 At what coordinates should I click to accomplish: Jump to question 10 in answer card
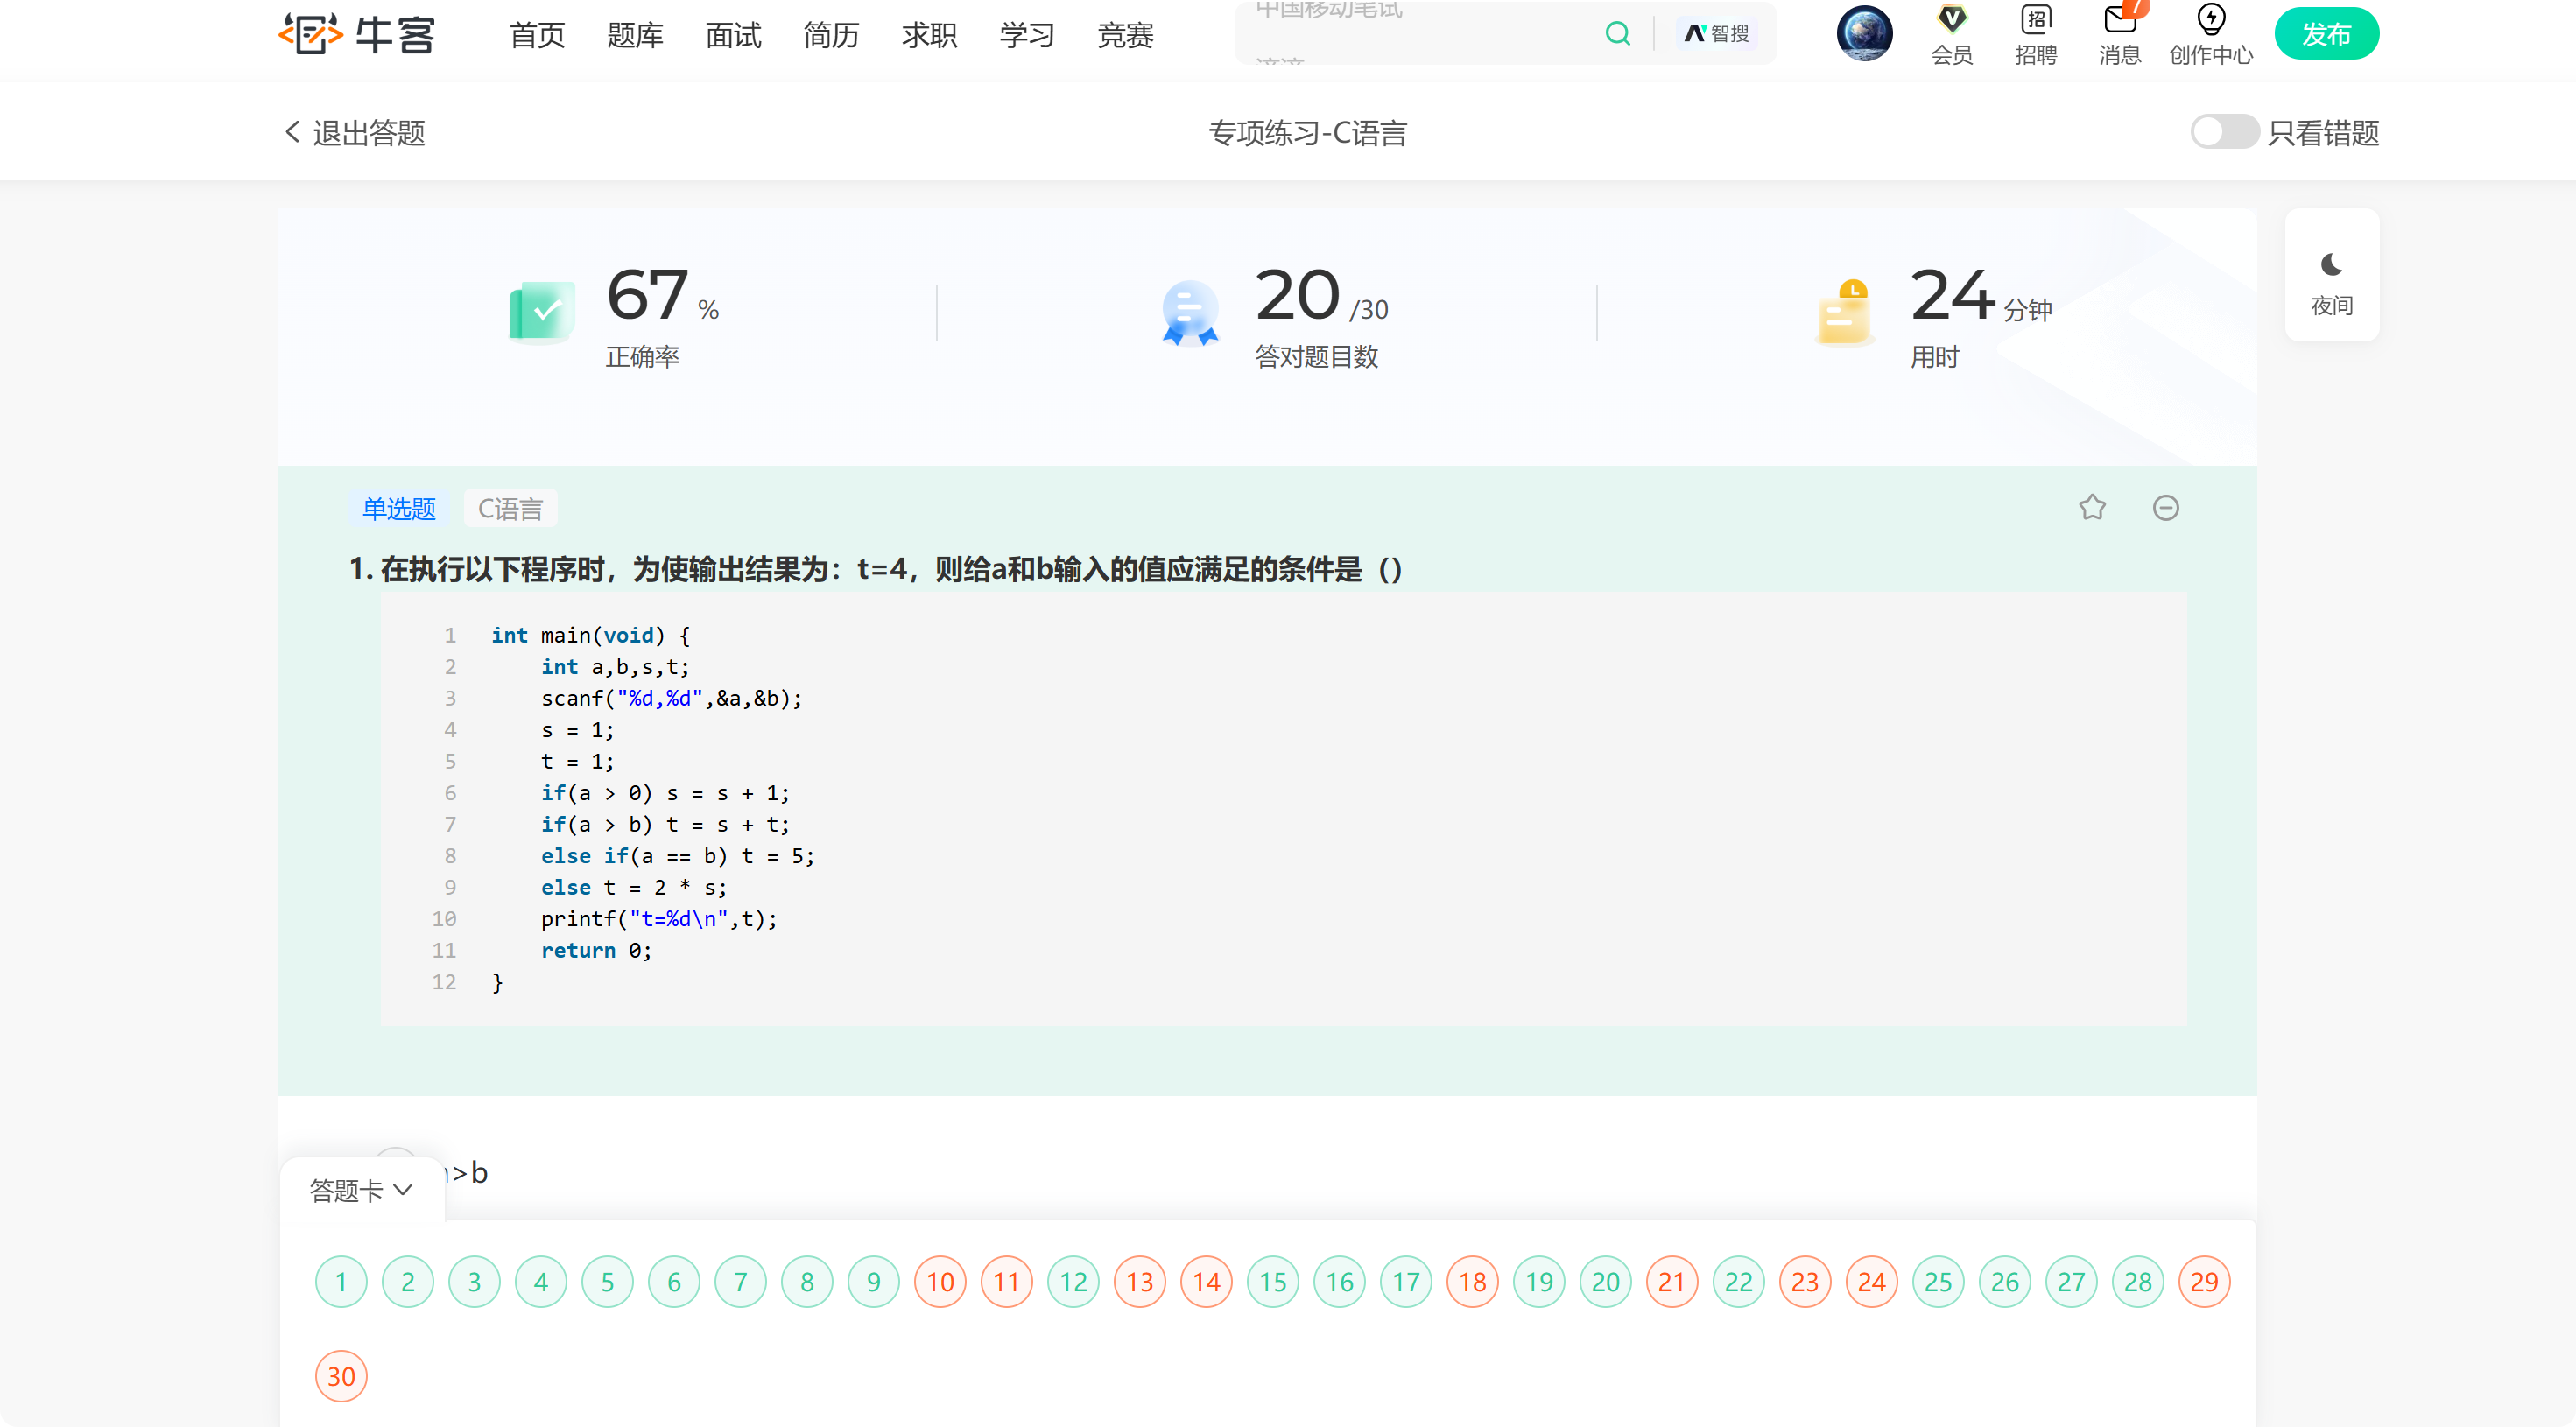939,1281
